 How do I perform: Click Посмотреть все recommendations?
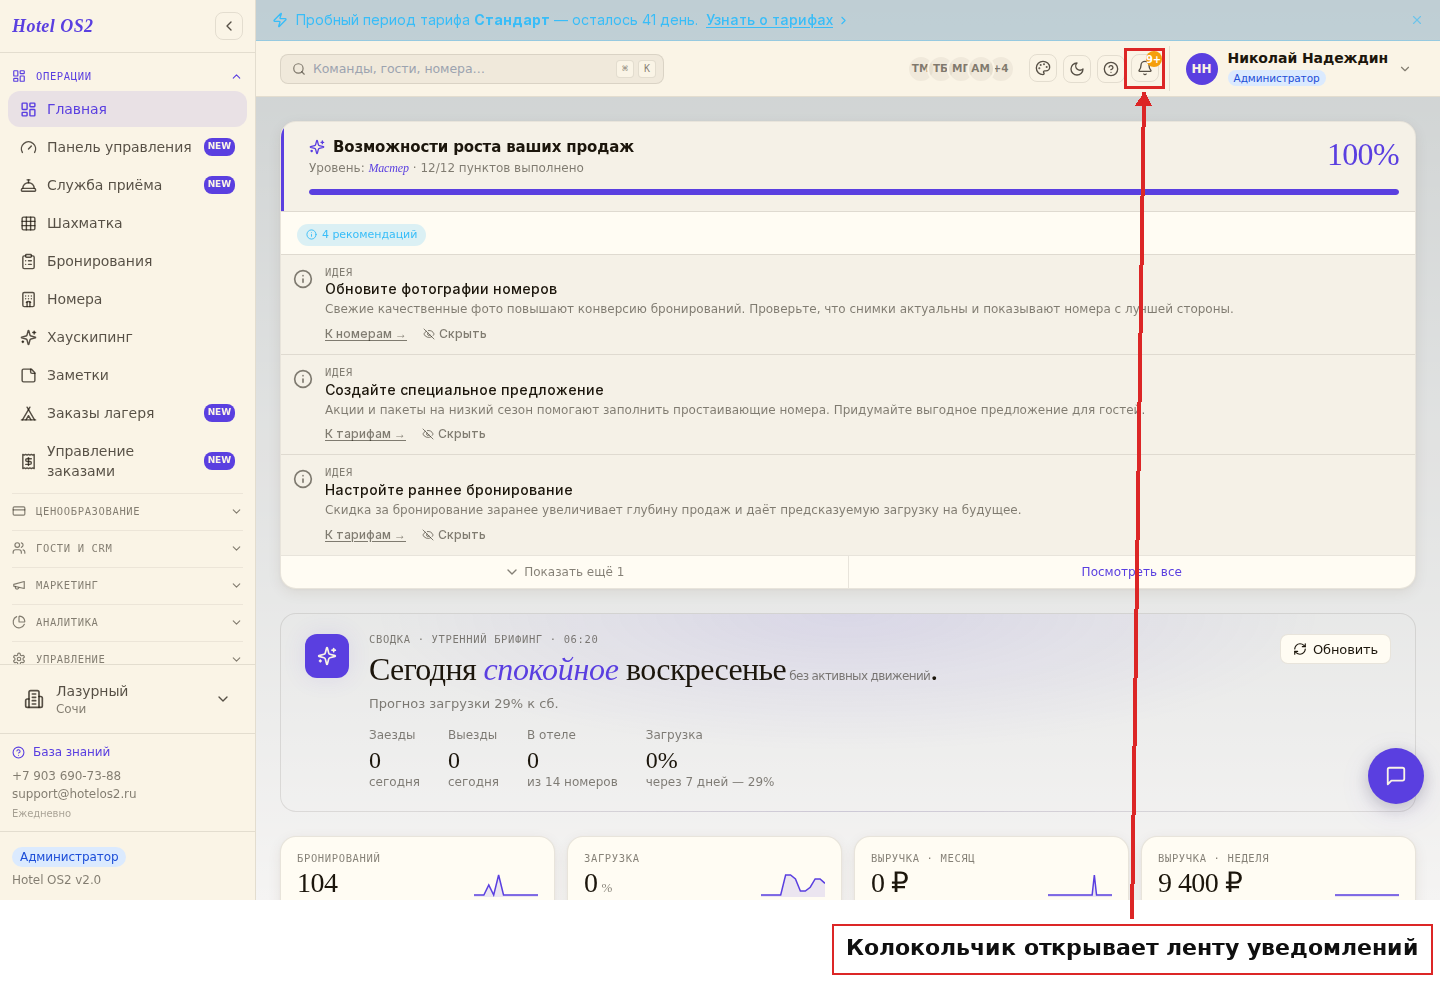click(x=1131, y=572)
